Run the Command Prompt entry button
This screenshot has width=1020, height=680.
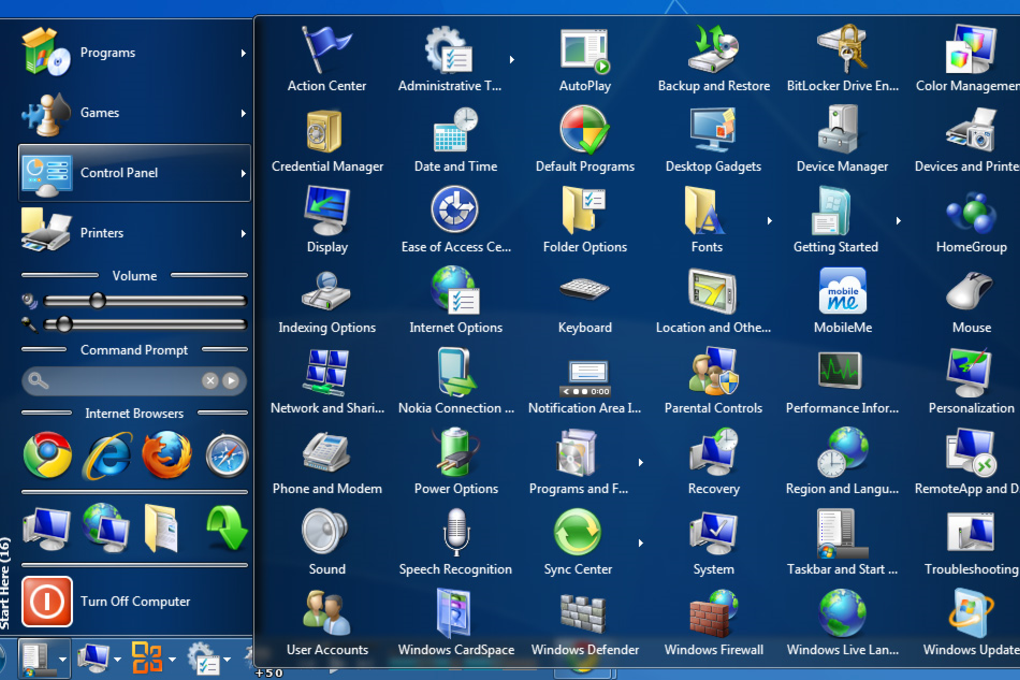(x=231, y=381)
